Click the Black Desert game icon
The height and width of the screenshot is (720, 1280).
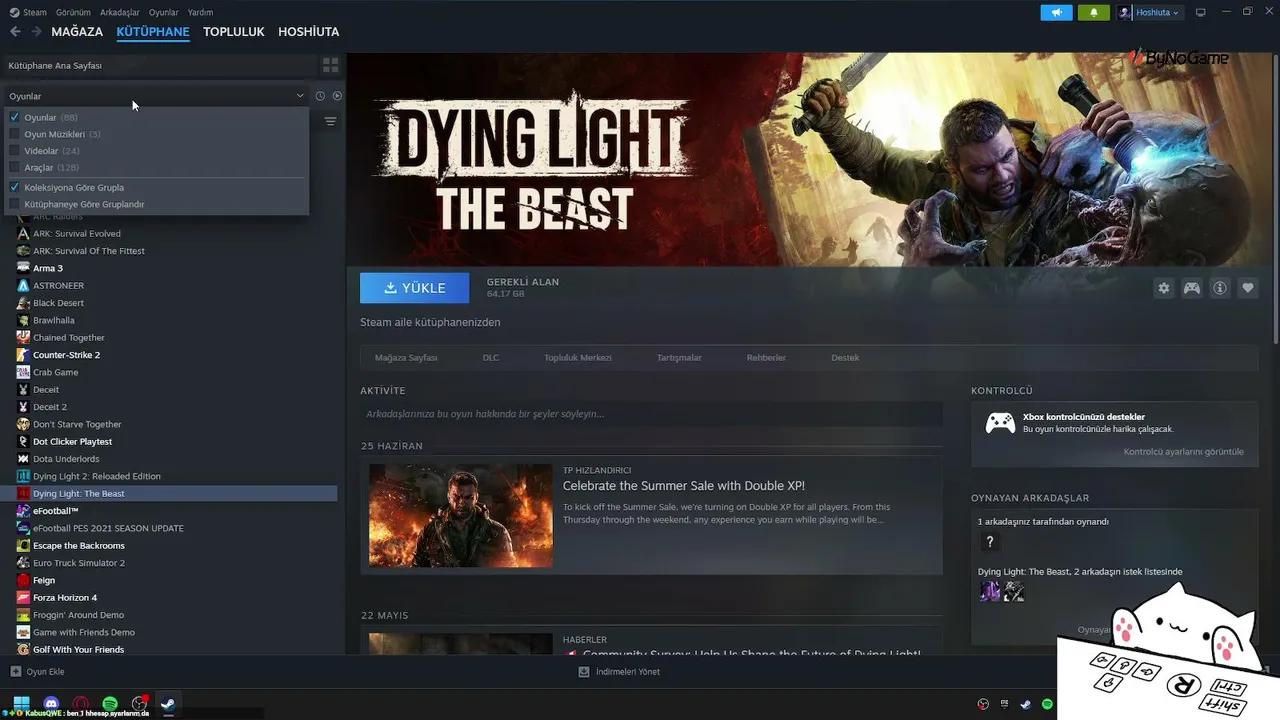point(24,303)
